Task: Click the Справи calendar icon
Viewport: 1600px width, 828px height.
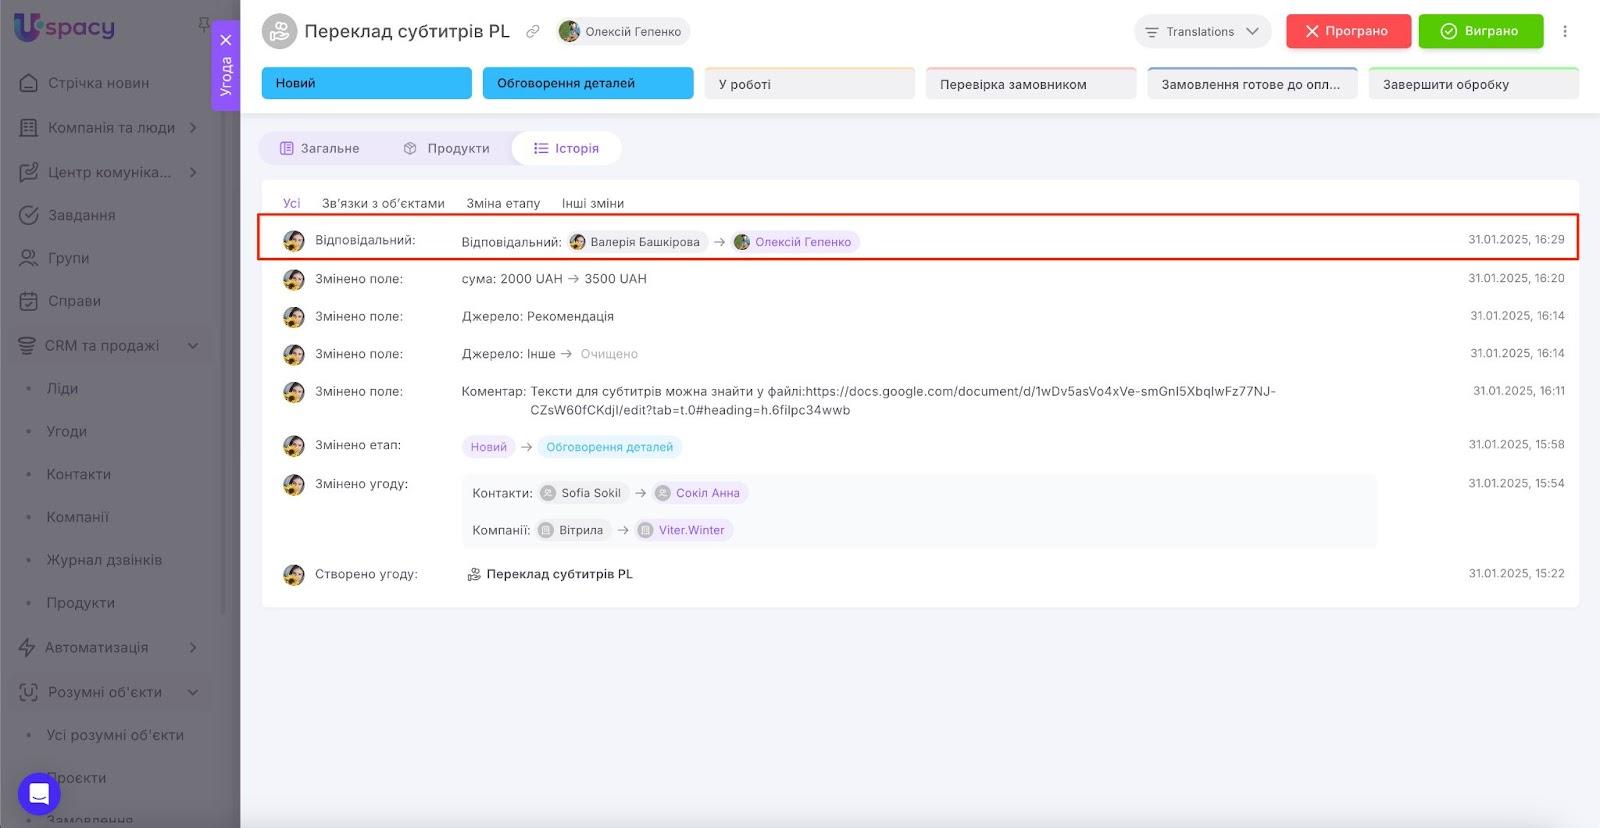Action: pos(29,301)
